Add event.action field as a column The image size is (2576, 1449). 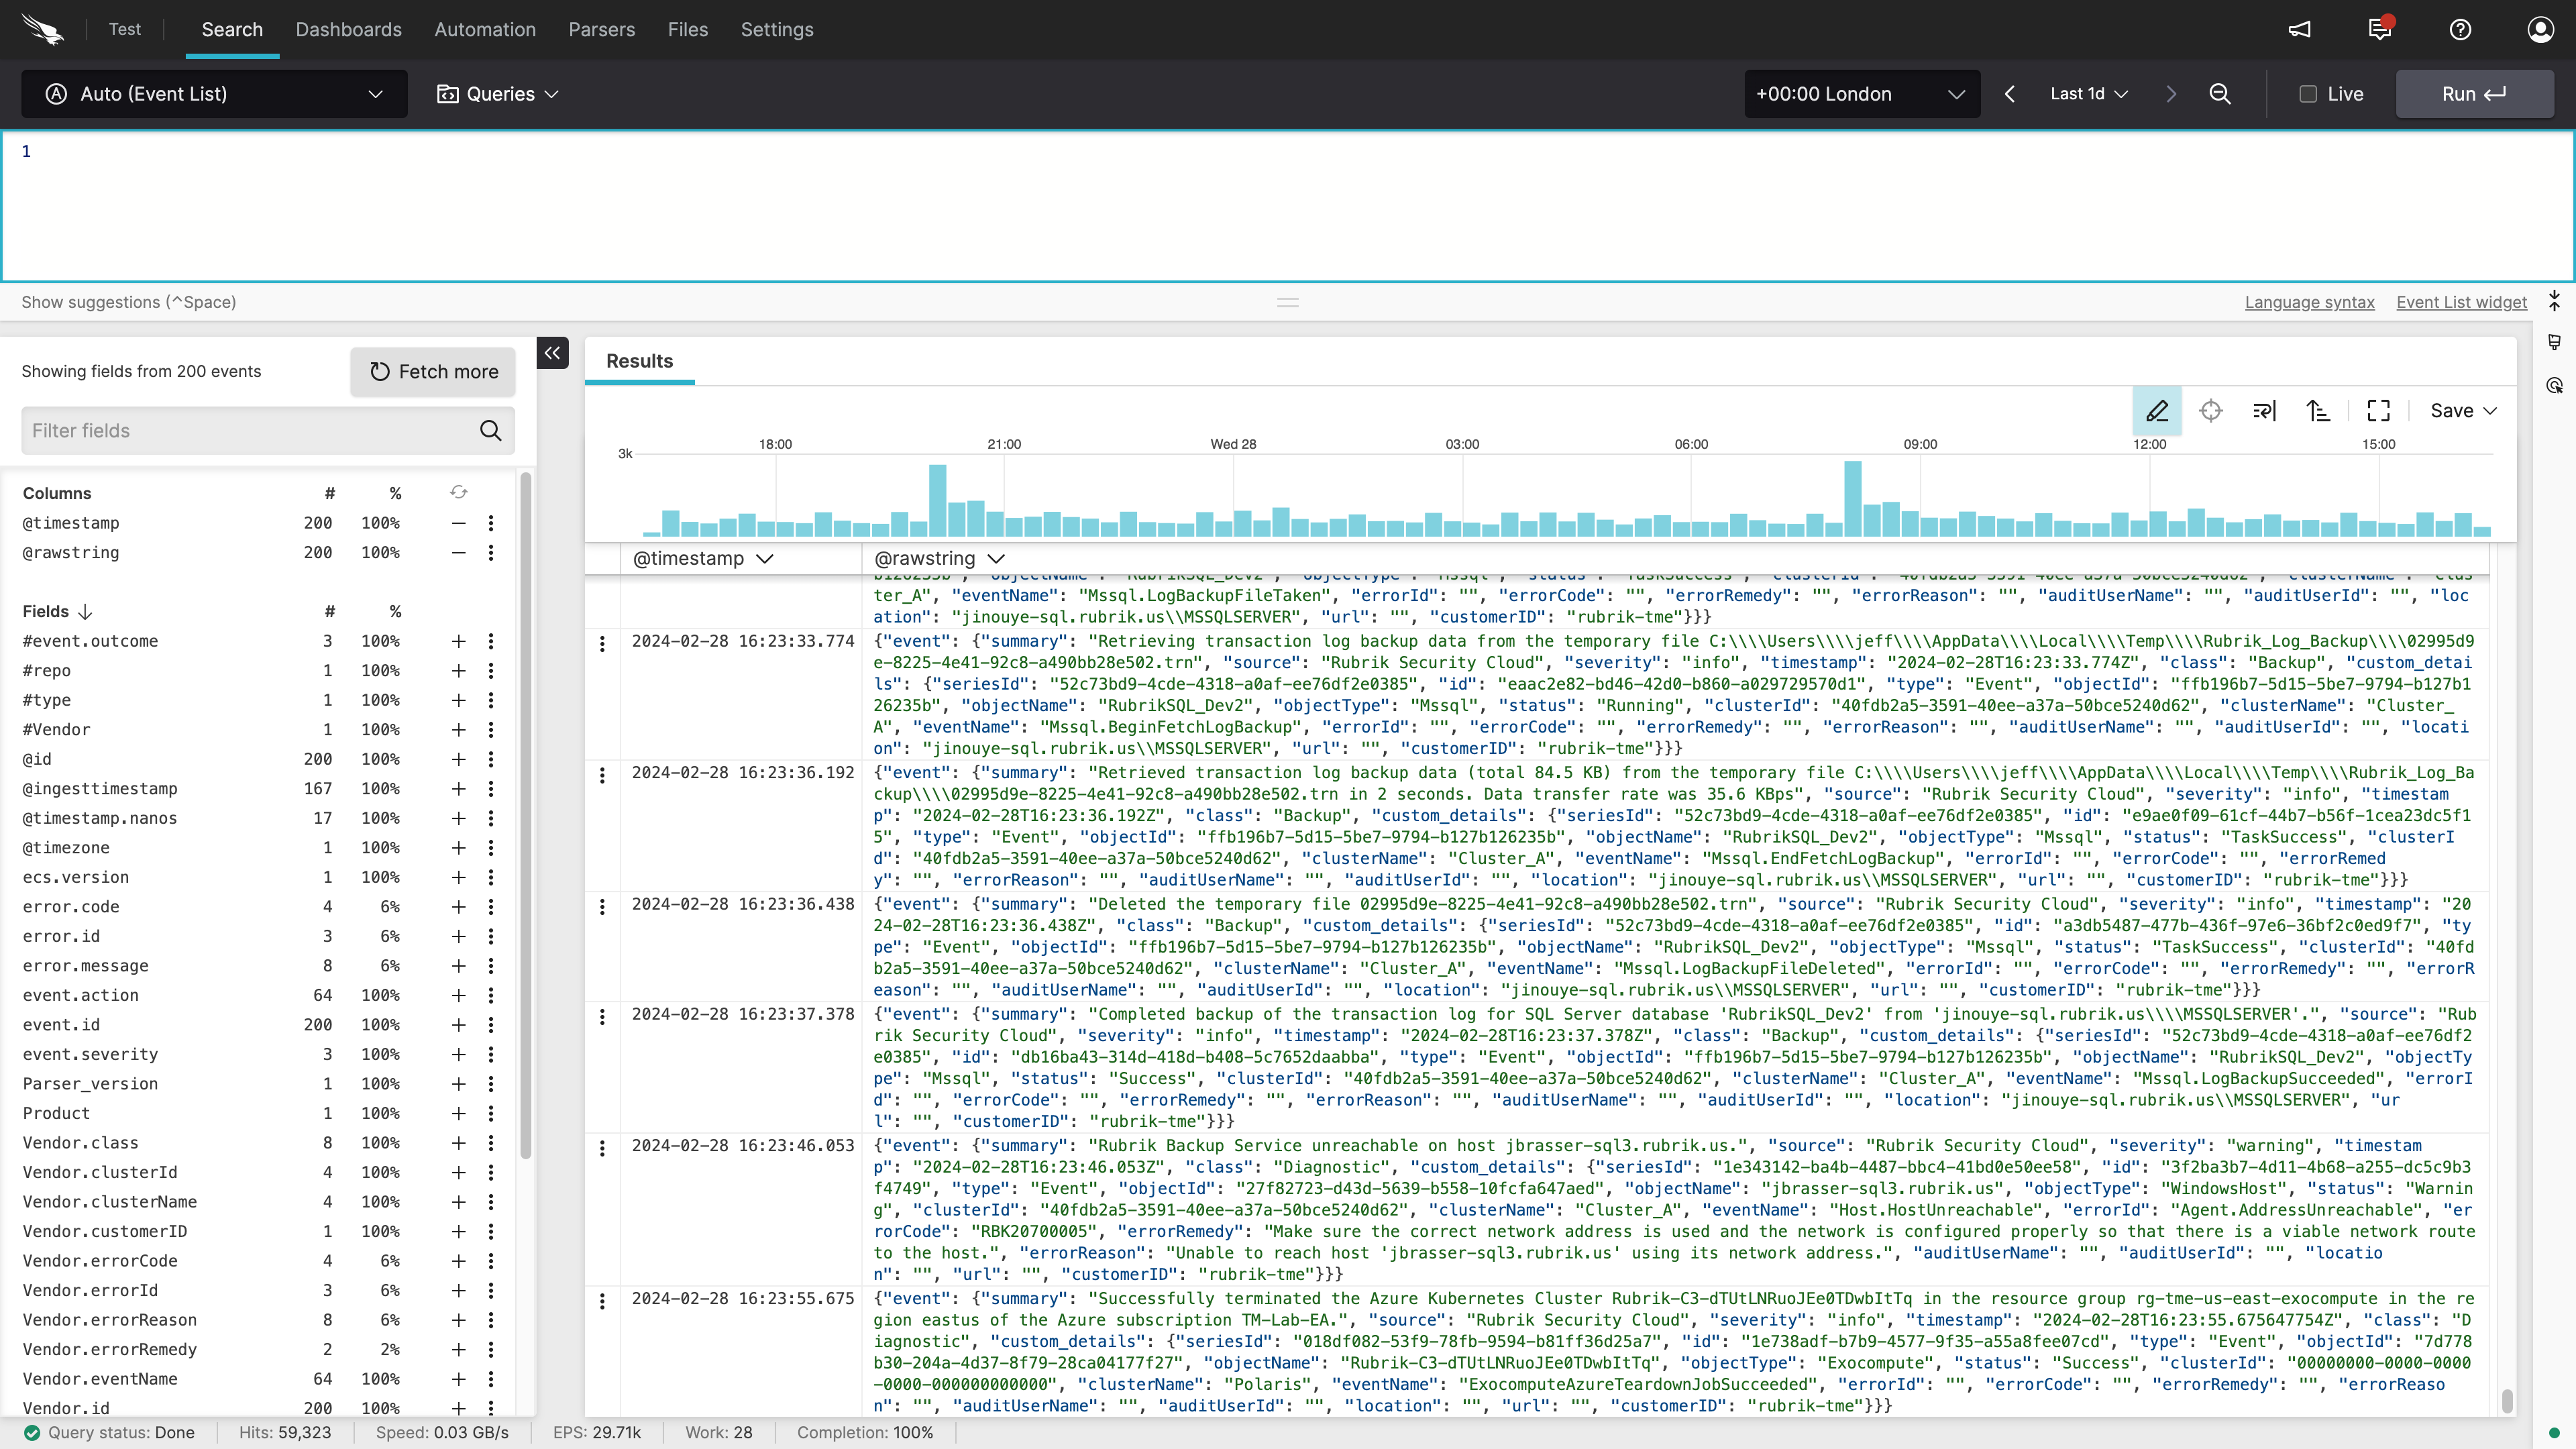(x=458, y=996)
